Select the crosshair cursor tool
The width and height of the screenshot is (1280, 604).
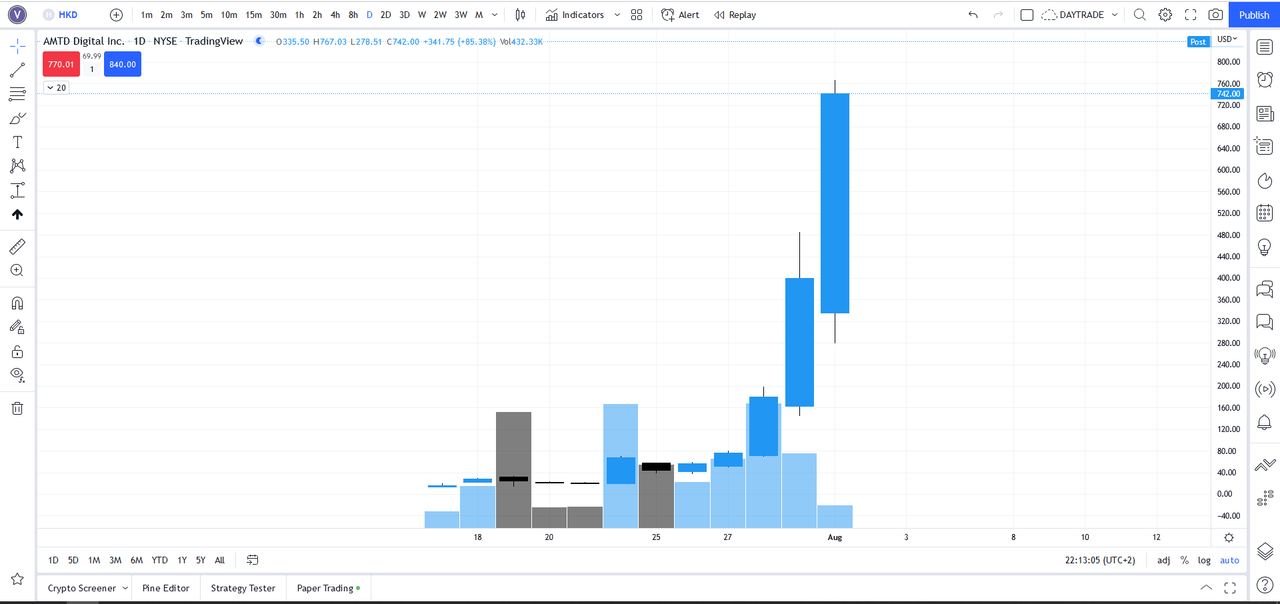[17, 46]
